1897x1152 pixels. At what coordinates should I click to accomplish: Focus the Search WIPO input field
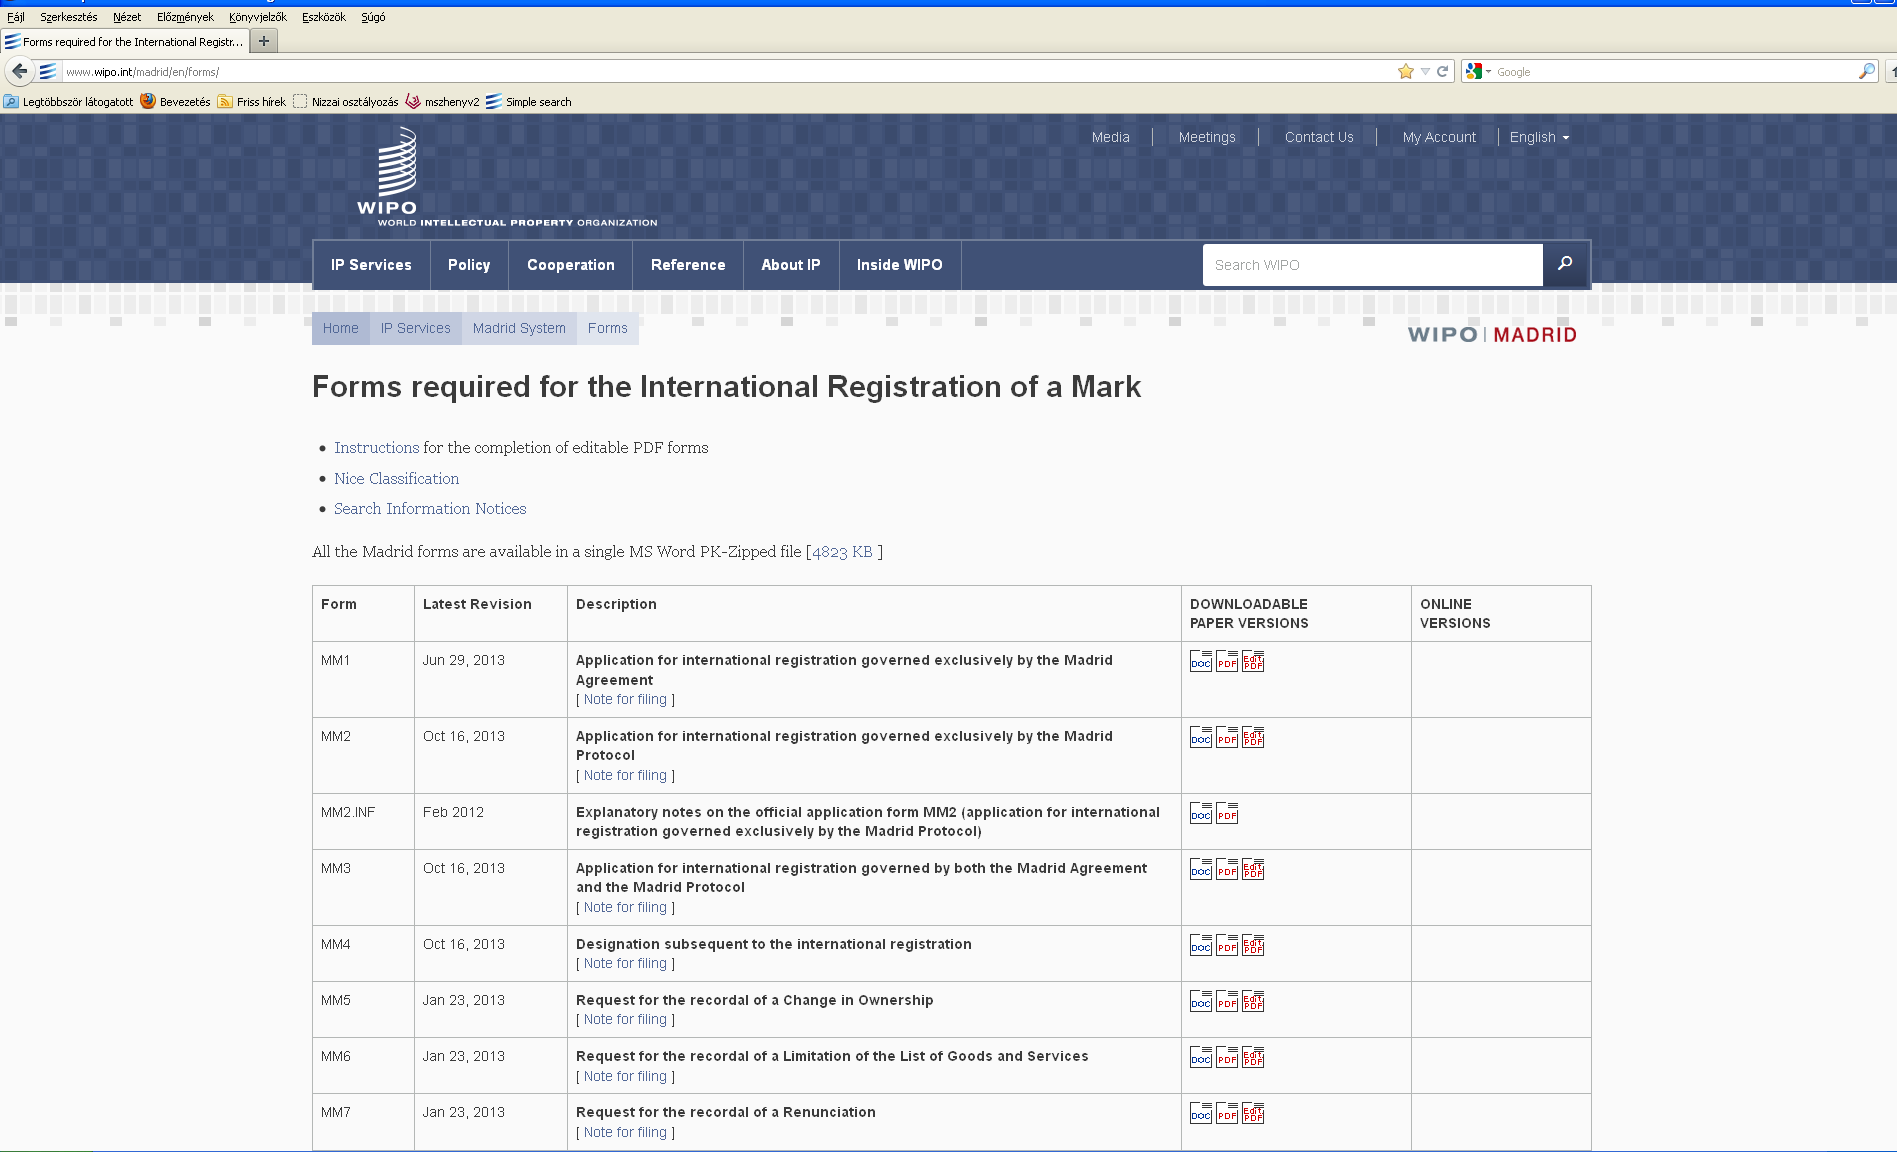[x=1373, y=265]
